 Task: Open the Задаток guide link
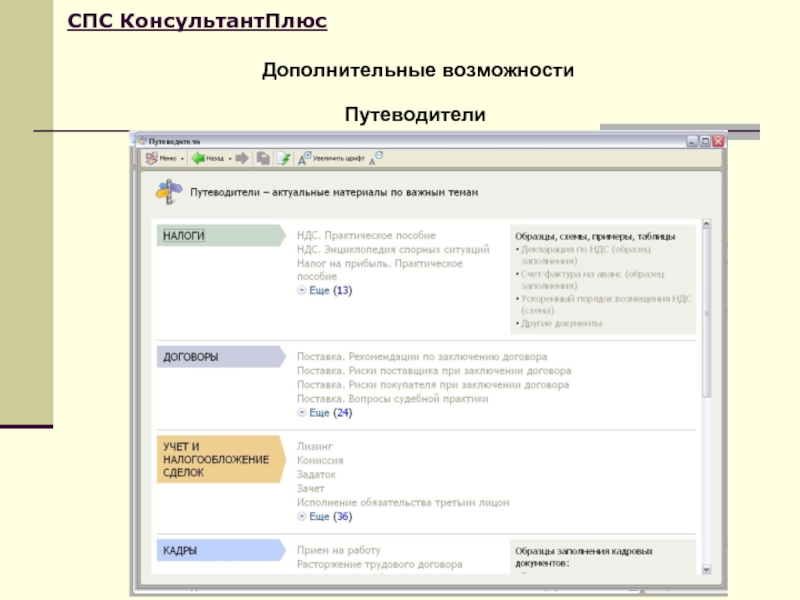tap(316, 474)
